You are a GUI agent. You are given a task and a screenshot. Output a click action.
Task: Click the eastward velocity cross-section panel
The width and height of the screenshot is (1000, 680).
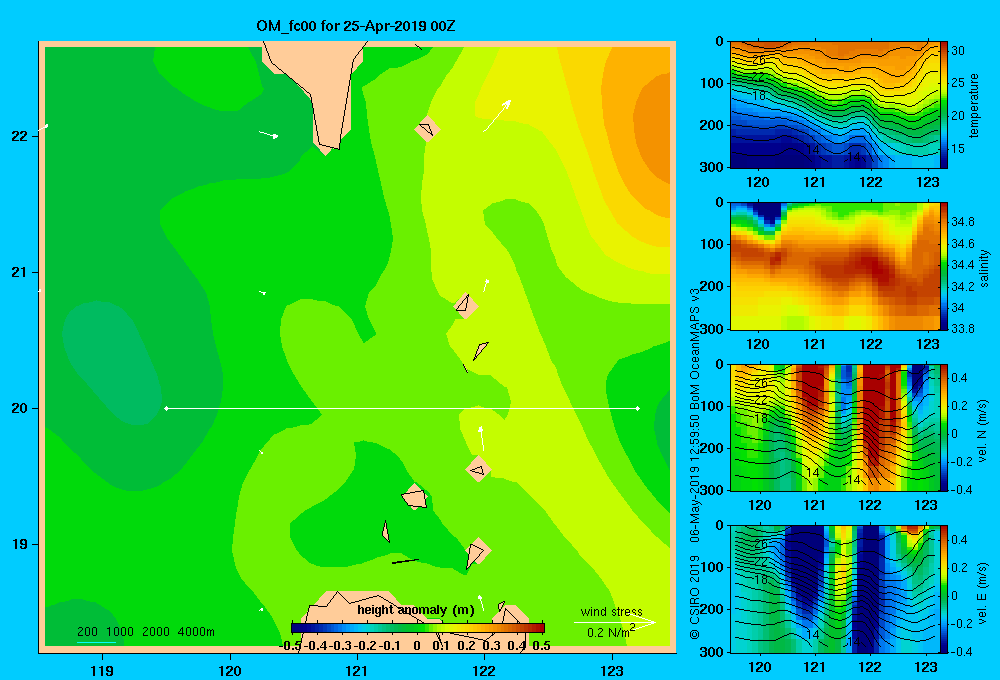[835, 589]
